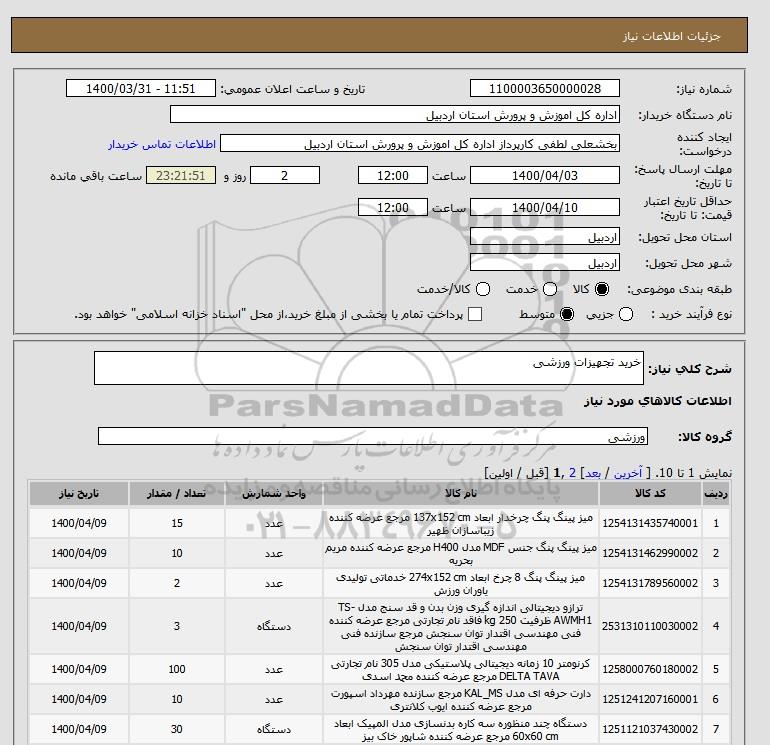This screenshot has width=770, height=745.
Task: Click the remaining days field showing 2
Action: 285,175
